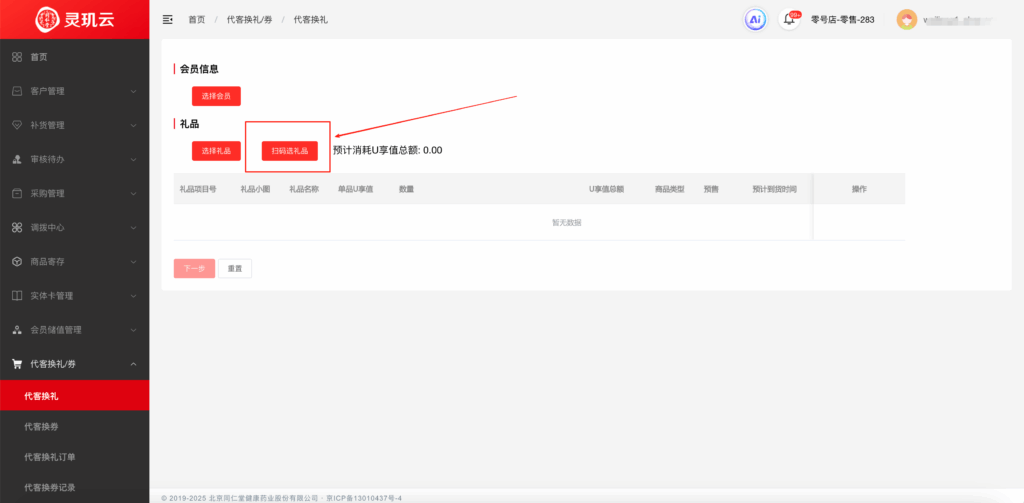
Task: Collapse the sidebar using the hamburger icon
Action: [x=167, y=19]
